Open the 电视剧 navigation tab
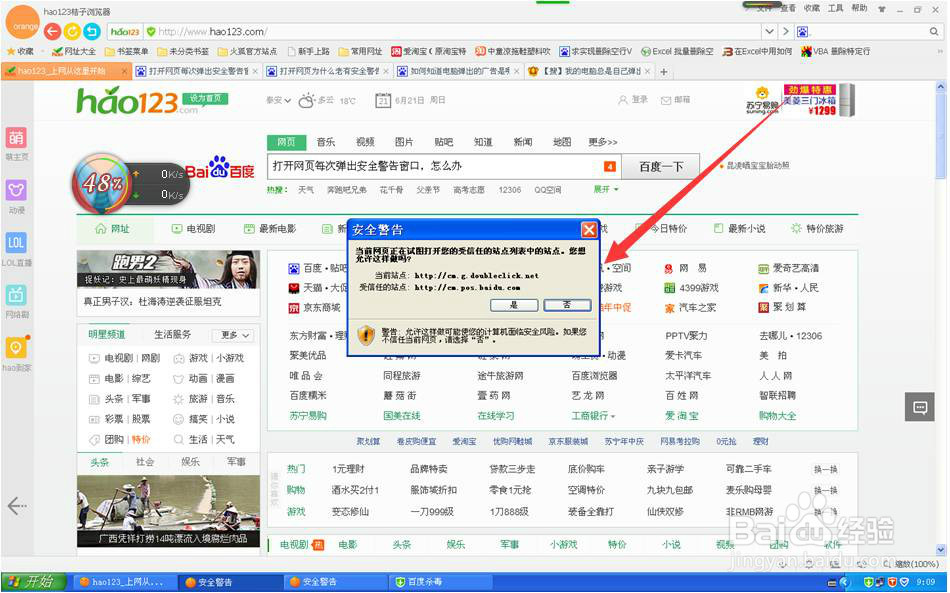This screenshot has height=593, width=950. coord(193,229)
